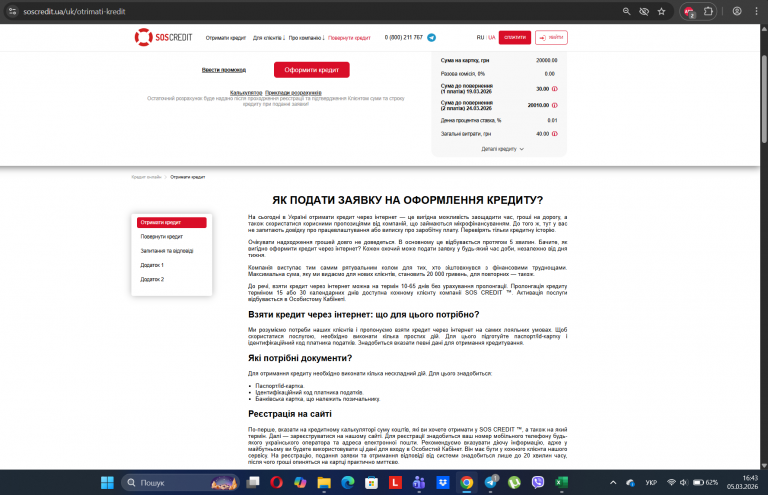
Task: Go to Кредит онлайн breadcrumb
Action: pos(146,177)
